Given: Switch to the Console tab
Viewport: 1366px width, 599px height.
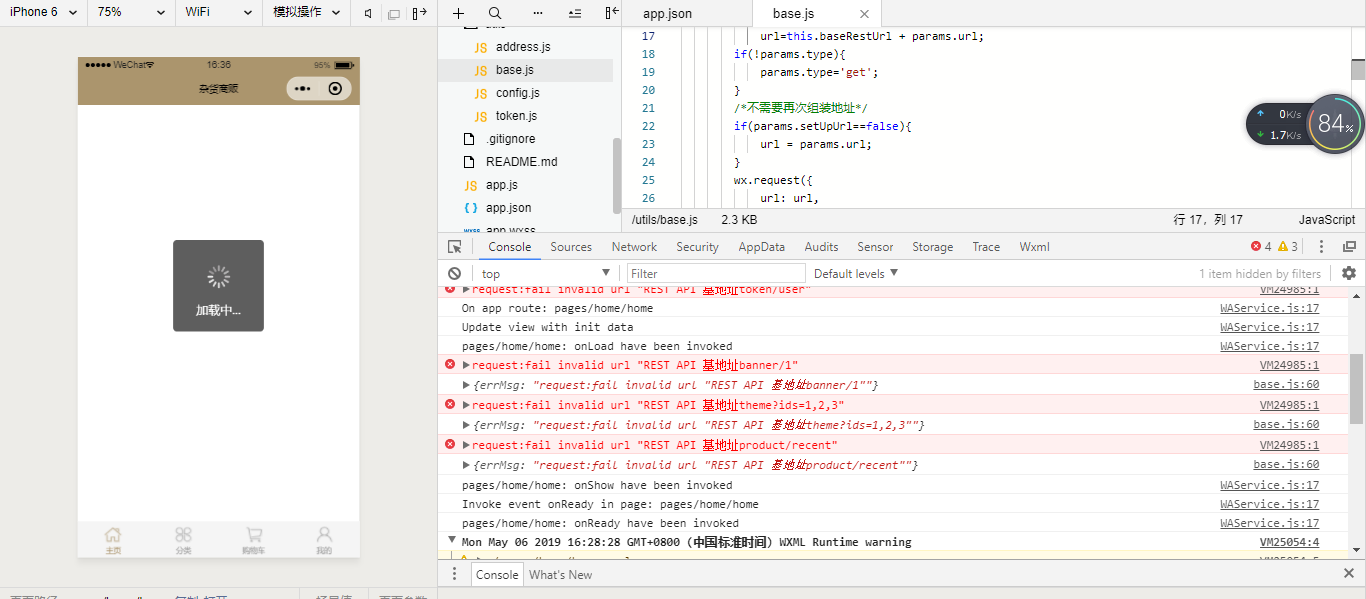Looking at the screenshot, I should point(510,247).
